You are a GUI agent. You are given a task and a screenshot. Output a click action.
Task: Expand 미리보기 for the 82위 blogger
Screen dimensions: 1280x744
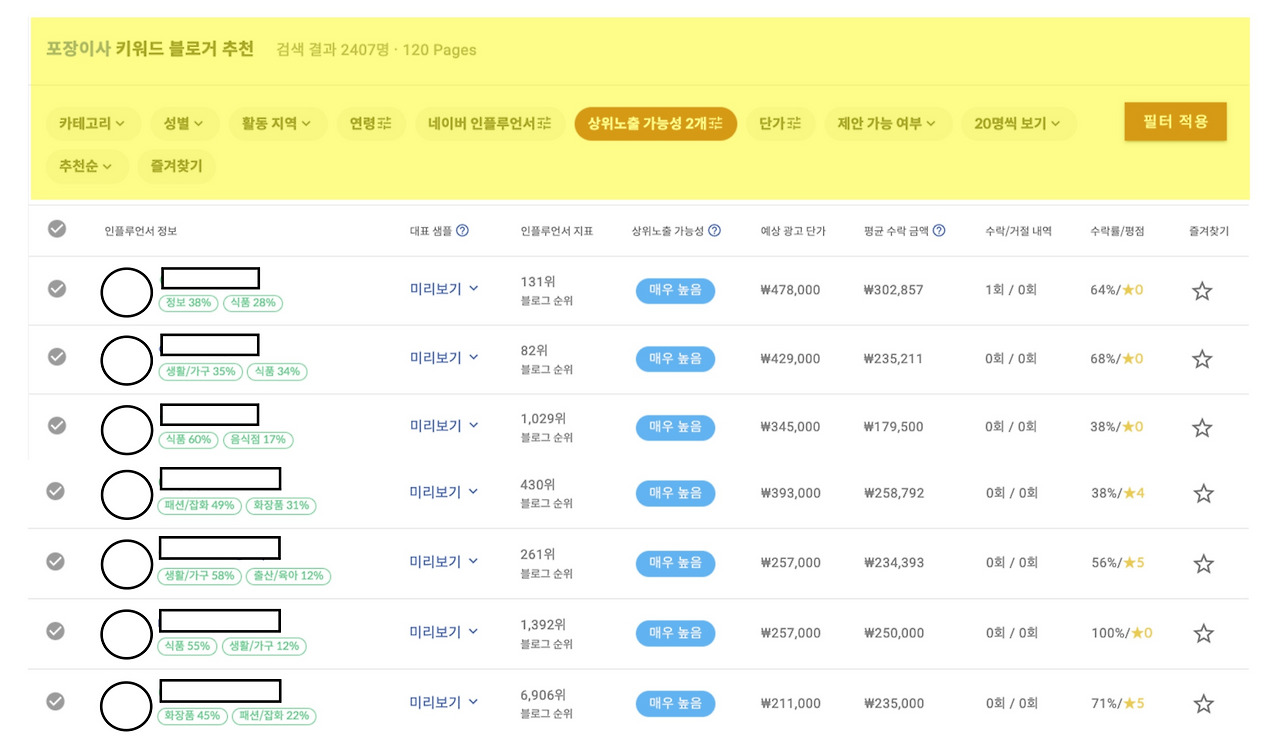(x=444, y=357)
